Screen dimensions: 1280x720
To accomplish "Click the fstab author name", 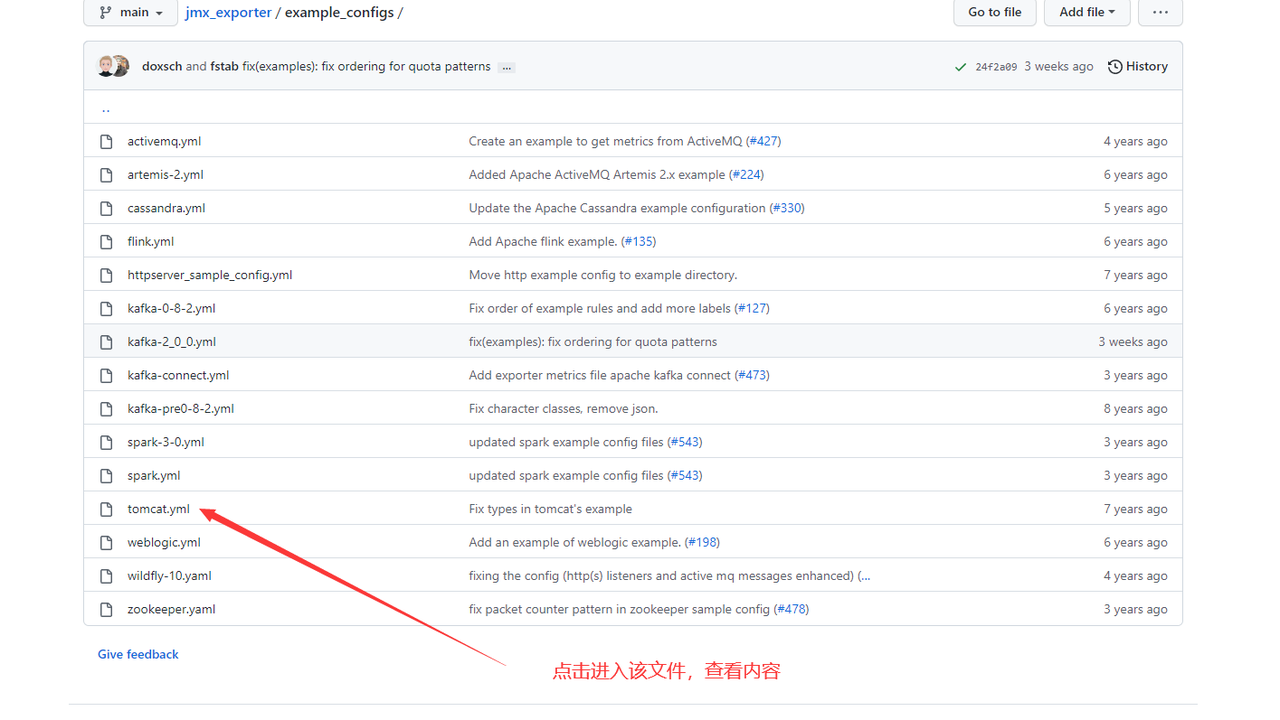I will 224,66.
